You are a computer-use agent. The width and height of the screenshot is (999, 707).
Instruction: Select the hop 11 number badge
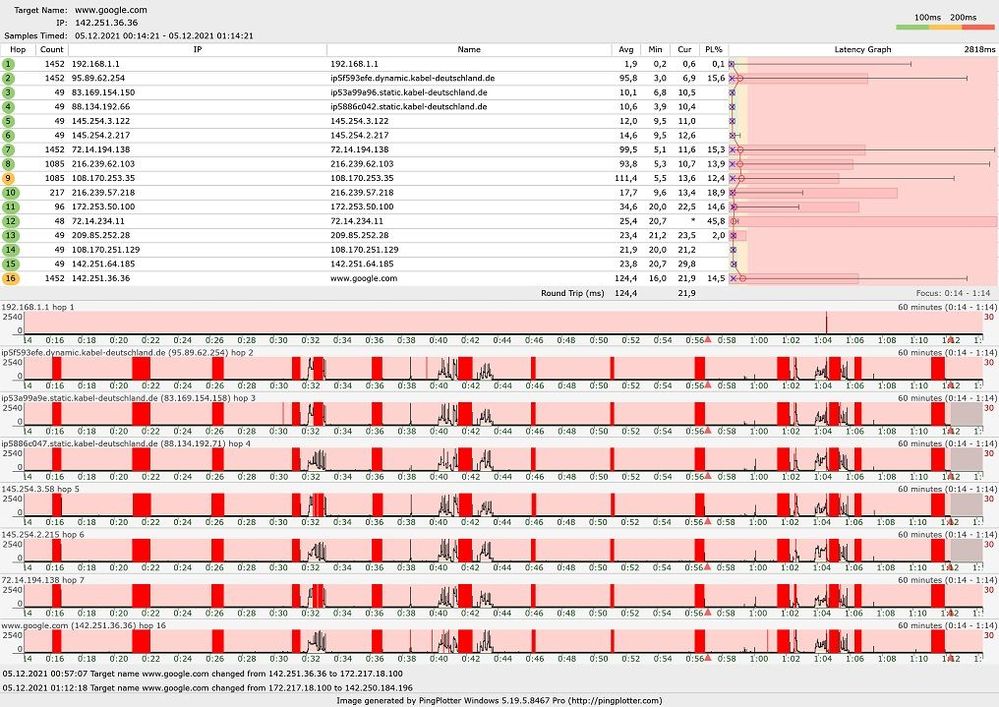point(11,207)
